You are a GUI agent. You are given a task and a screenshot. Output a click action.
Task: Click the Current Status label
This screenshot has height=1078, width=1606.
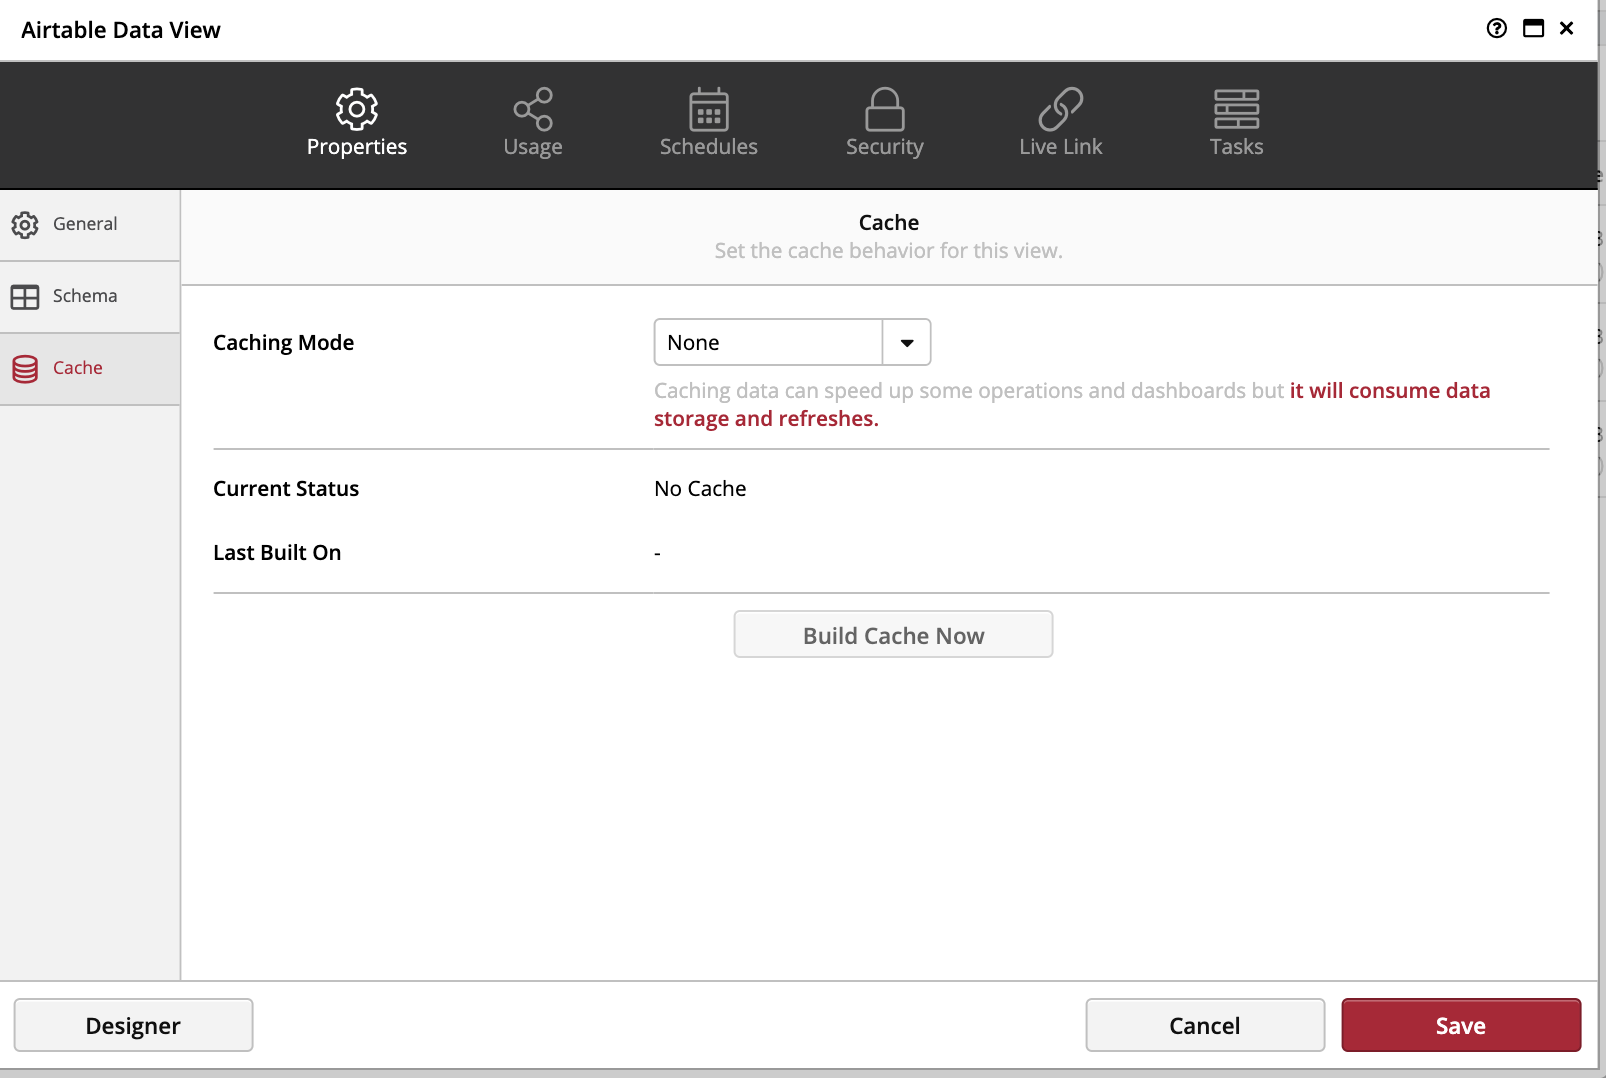286,489
